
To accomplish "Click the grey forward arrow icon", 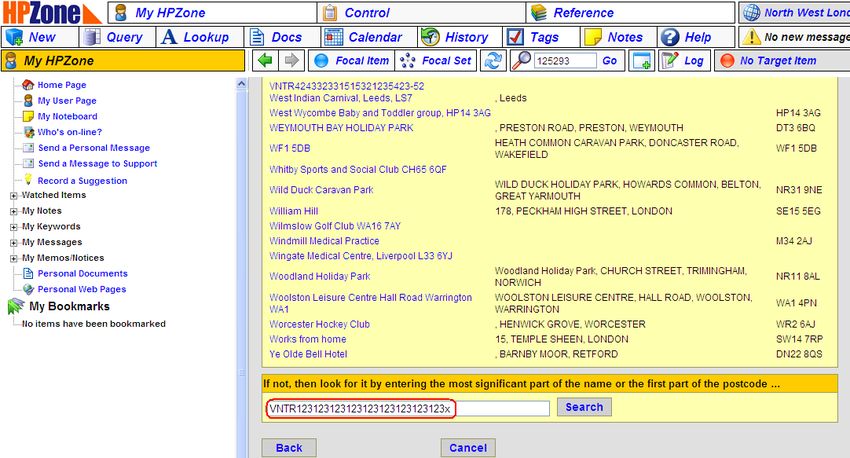I will tap(292, 60).
